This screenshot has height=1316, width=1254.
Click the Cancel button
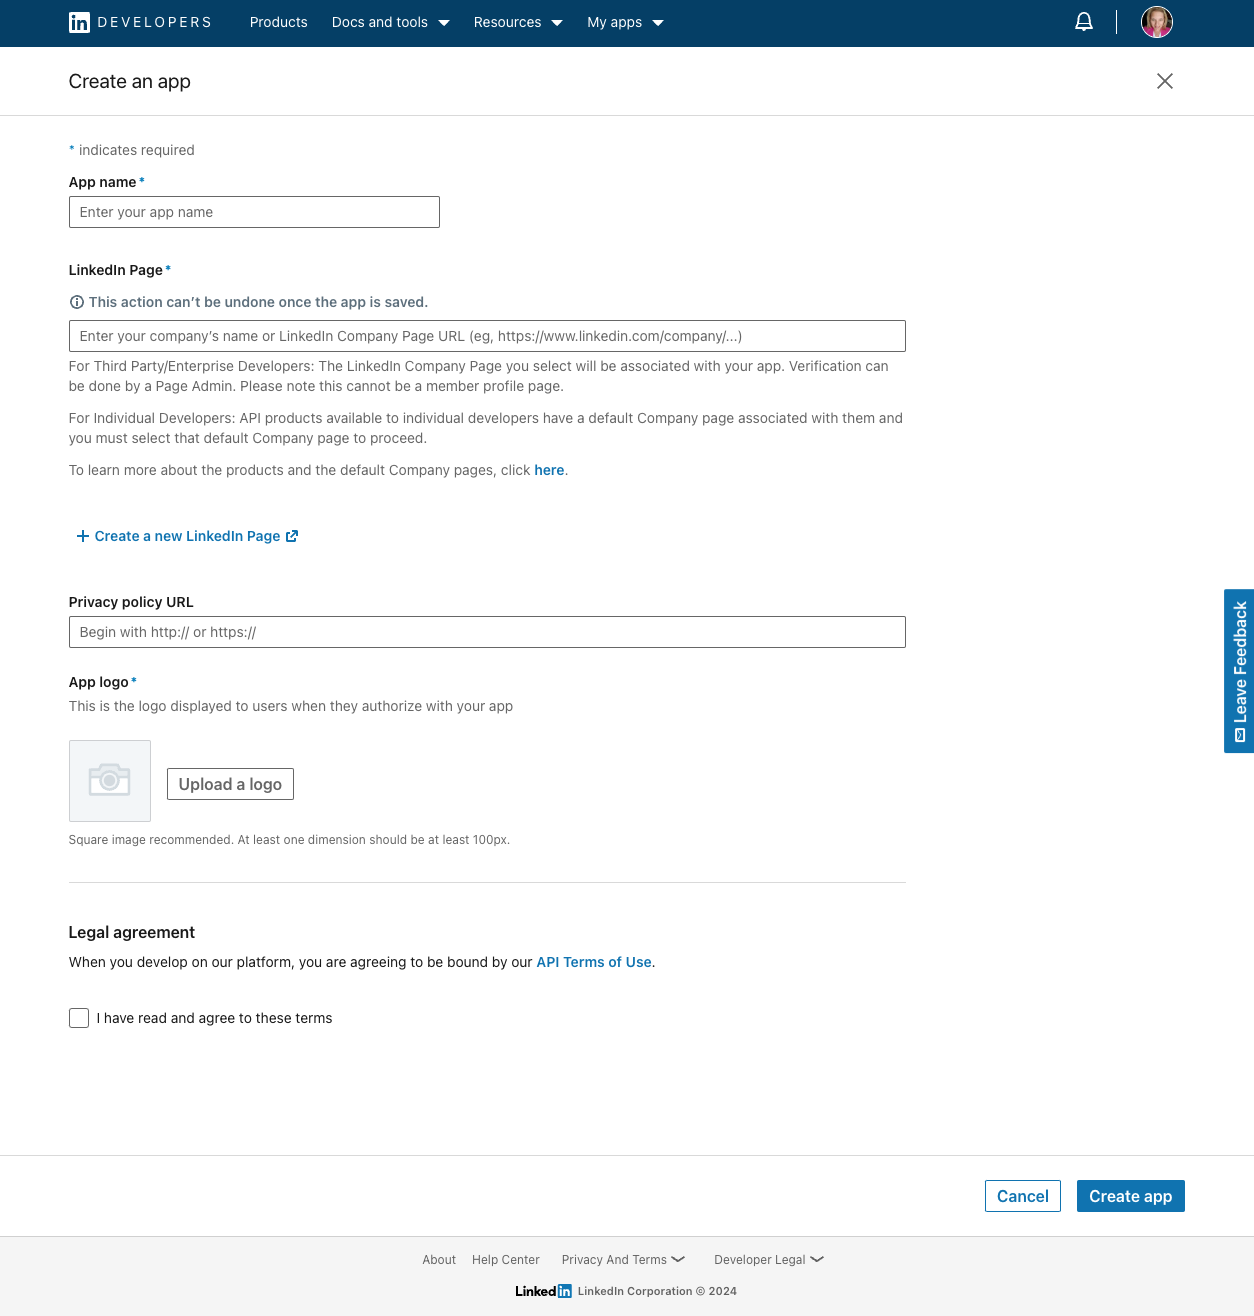pyautogui.click(x=1023, y=1196)
